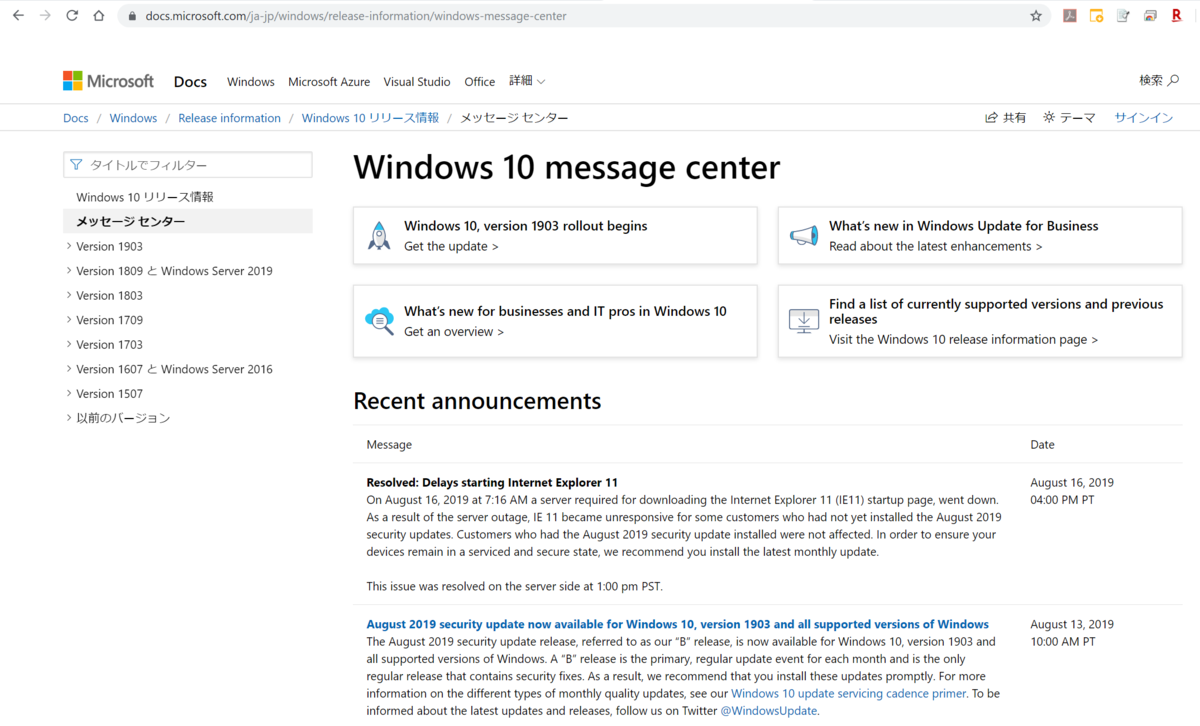Click the Date column header
Image resolution: width=1200 pixels, height=726 pixels.
[x=1042, y=444]
